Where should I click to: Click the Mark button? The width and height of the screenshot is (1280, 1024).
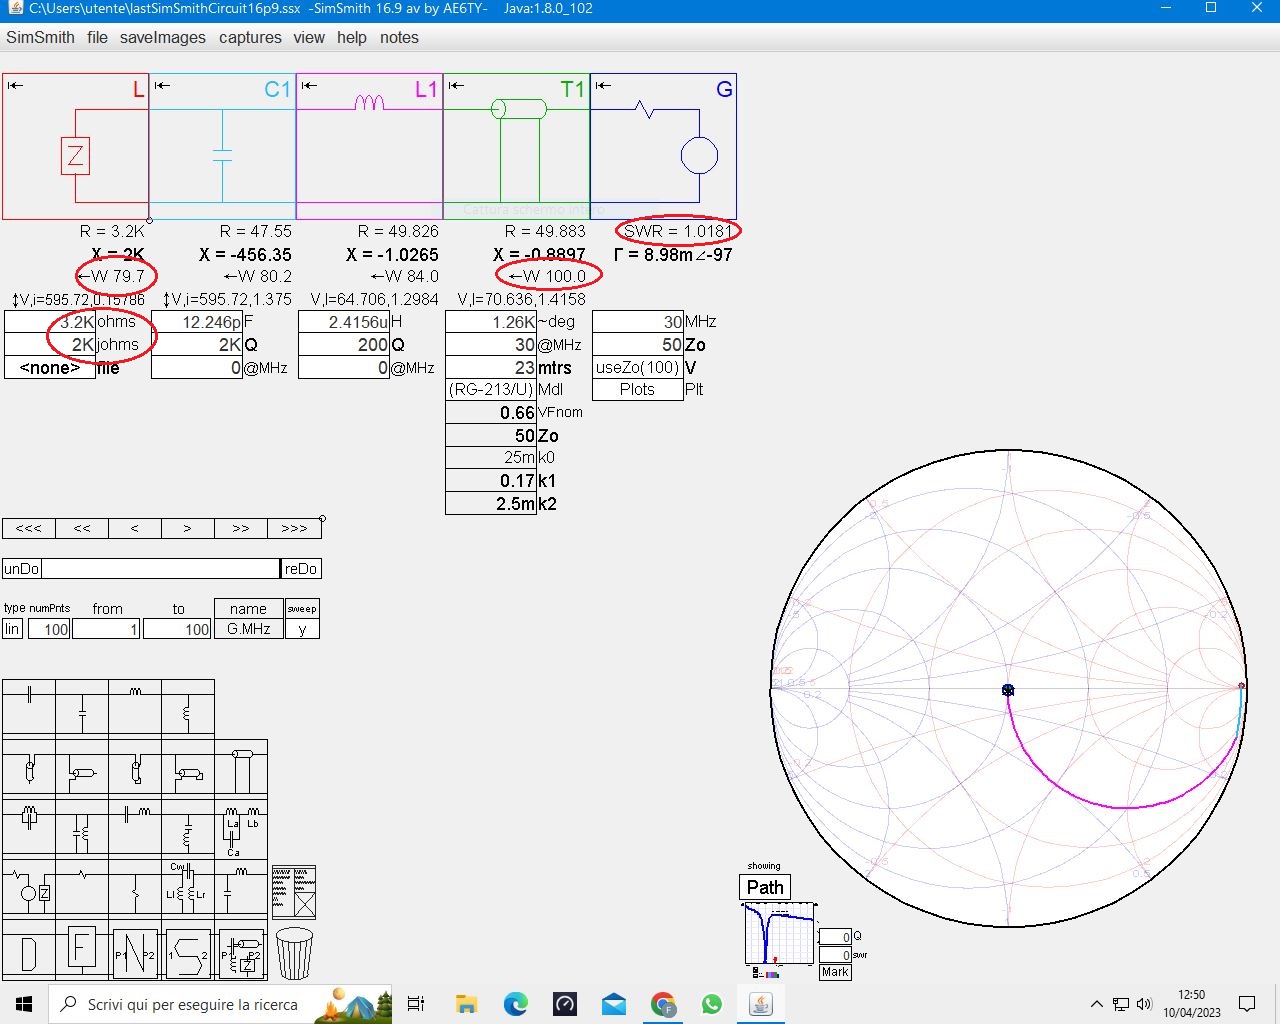click(835, 972)
